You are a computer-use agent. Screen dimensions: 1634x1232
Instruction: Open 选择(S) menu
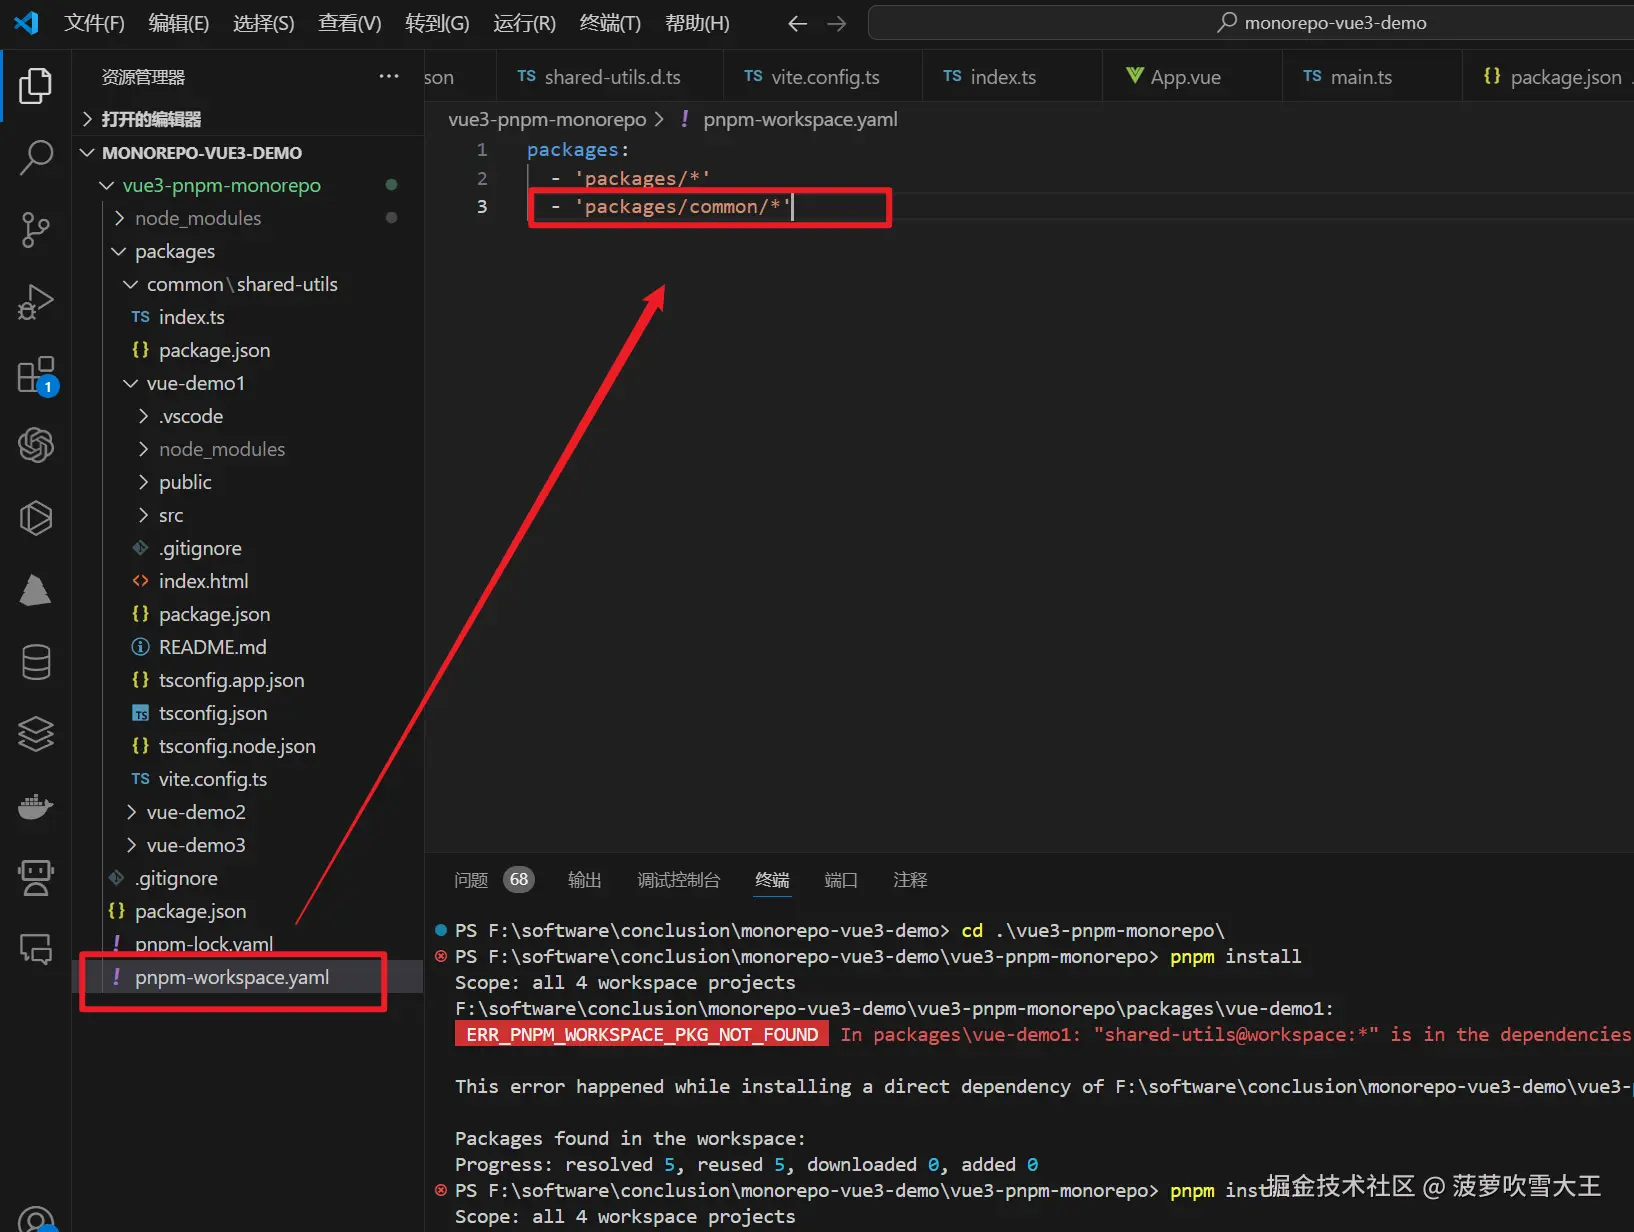coord(264,23)
